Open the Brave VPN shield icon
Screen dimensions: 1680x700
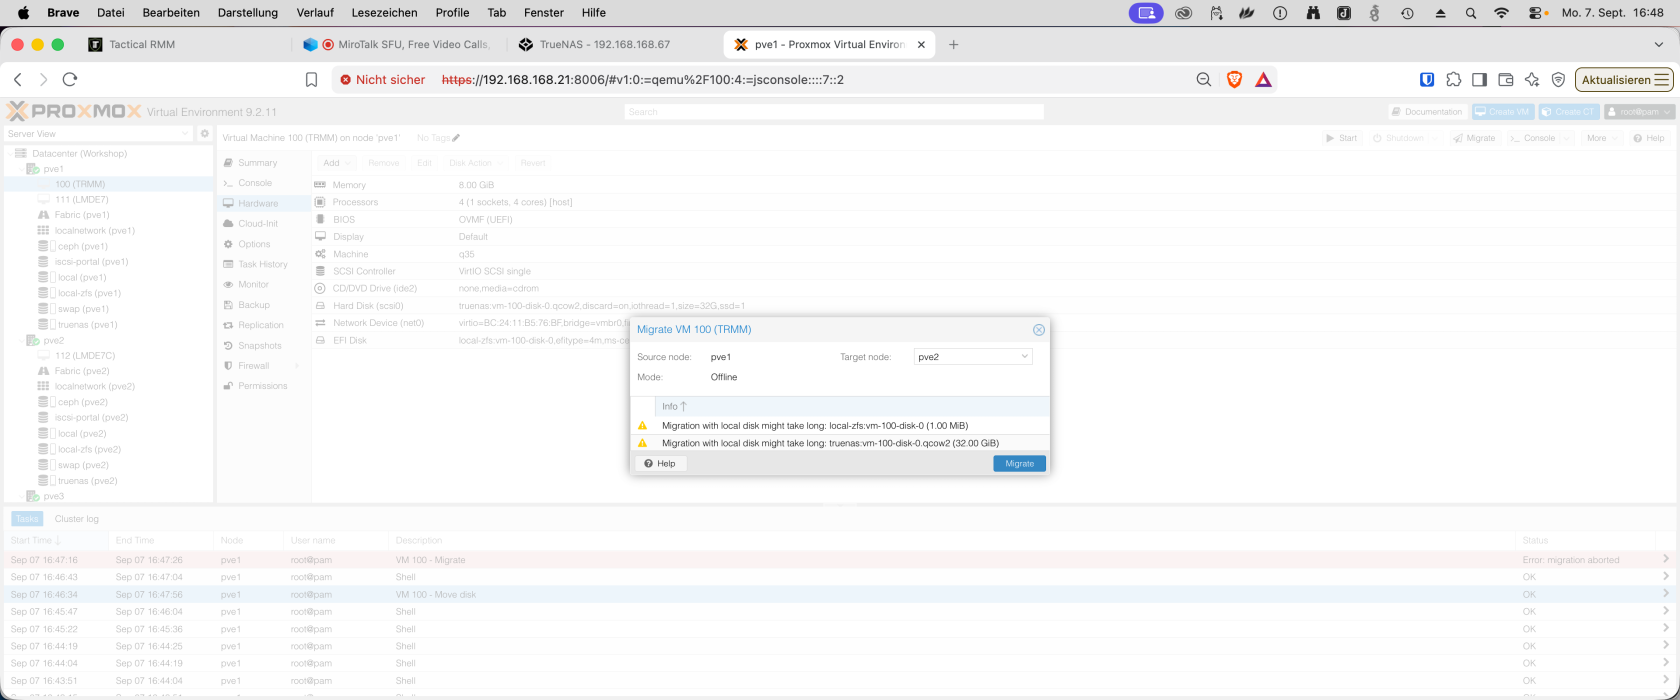point(1558,80)
